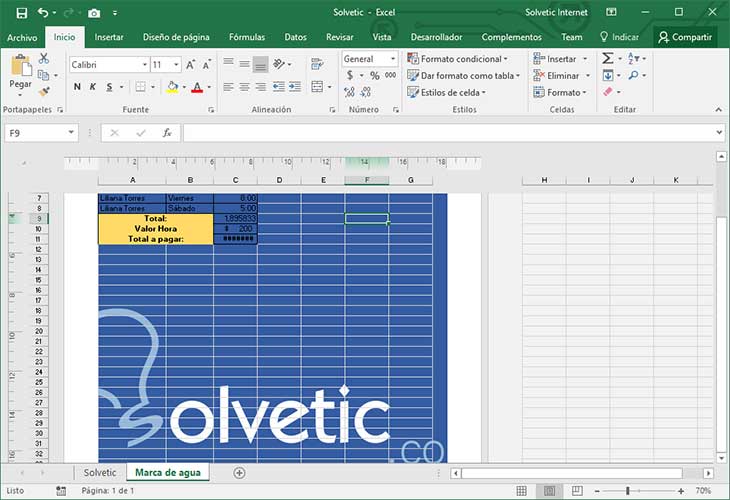Cut selection with the scissors icon
The image size is (730, 500).
coord(44,58)
